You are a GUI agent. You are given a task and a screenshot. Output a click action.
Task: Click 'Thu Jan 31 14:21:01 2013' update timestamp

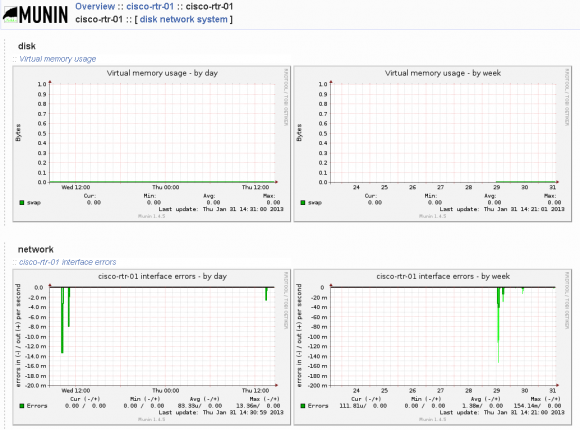point(524,209)
